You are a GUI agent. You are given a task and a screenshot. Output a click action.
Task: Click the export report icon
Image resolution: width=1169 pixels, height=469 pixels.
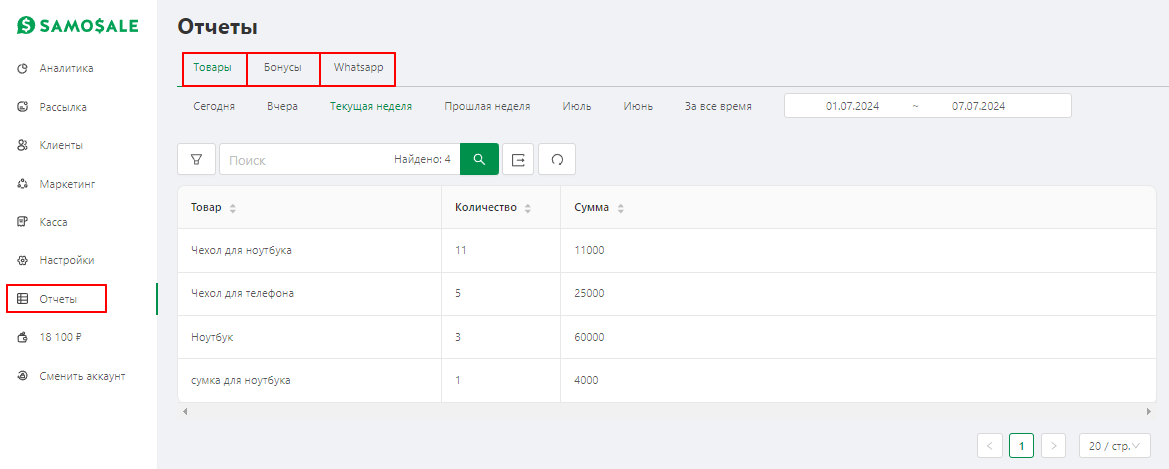point(518,160)
